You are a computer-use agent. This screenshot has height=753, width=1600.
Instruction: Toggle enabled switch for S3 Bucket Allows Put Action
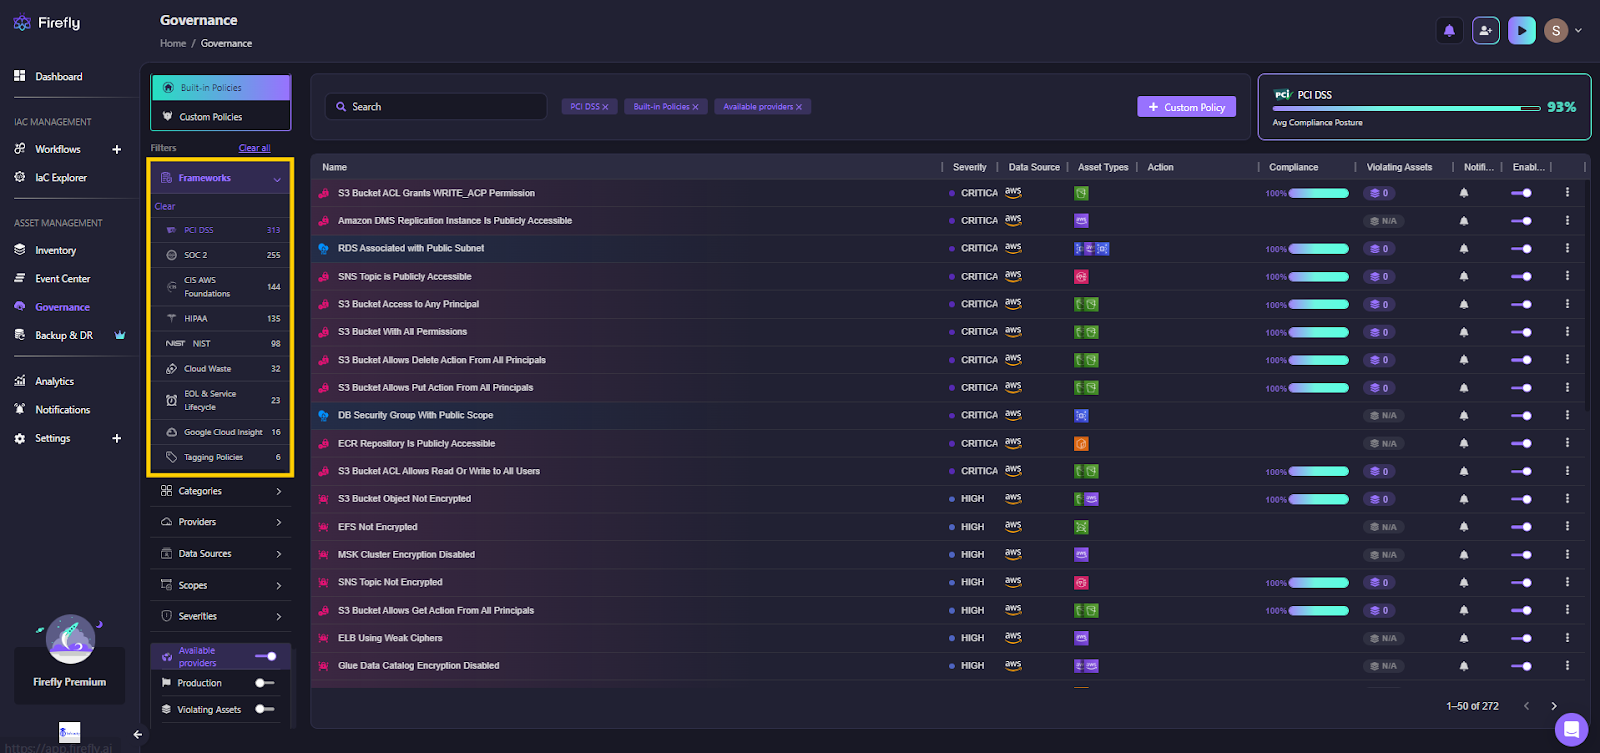point(1521,388)
